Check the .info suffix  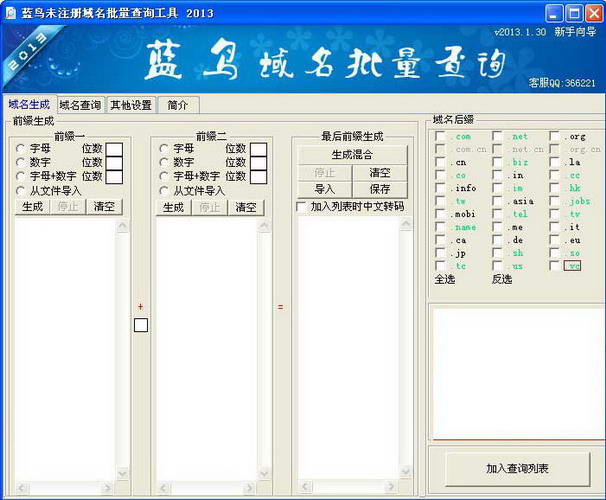coord(440,188)
